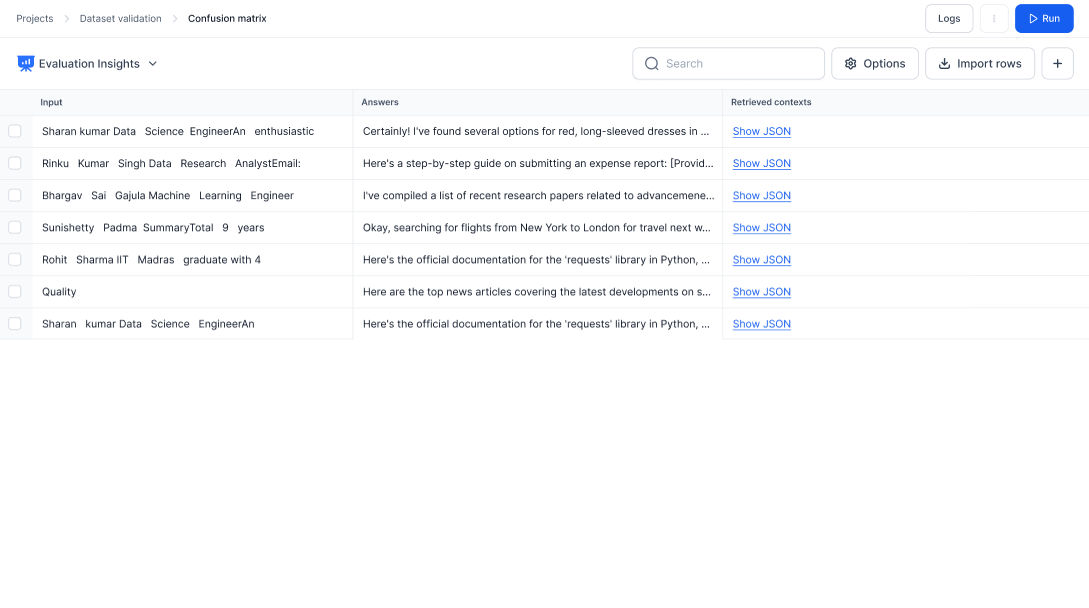Viewport: 1089px width, 608px height.
Task: Show JSON for expense report row
Action: (762, 163)
